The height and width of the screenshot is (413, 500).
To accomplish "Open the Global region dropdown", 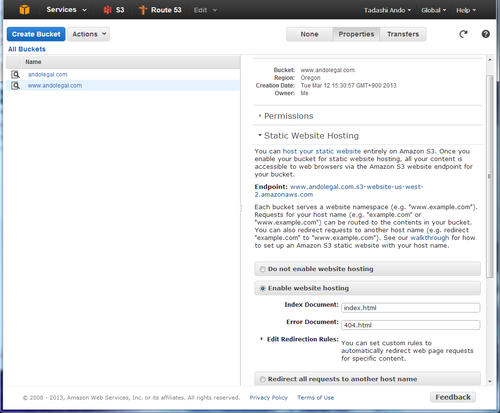I will pos(433,10).
